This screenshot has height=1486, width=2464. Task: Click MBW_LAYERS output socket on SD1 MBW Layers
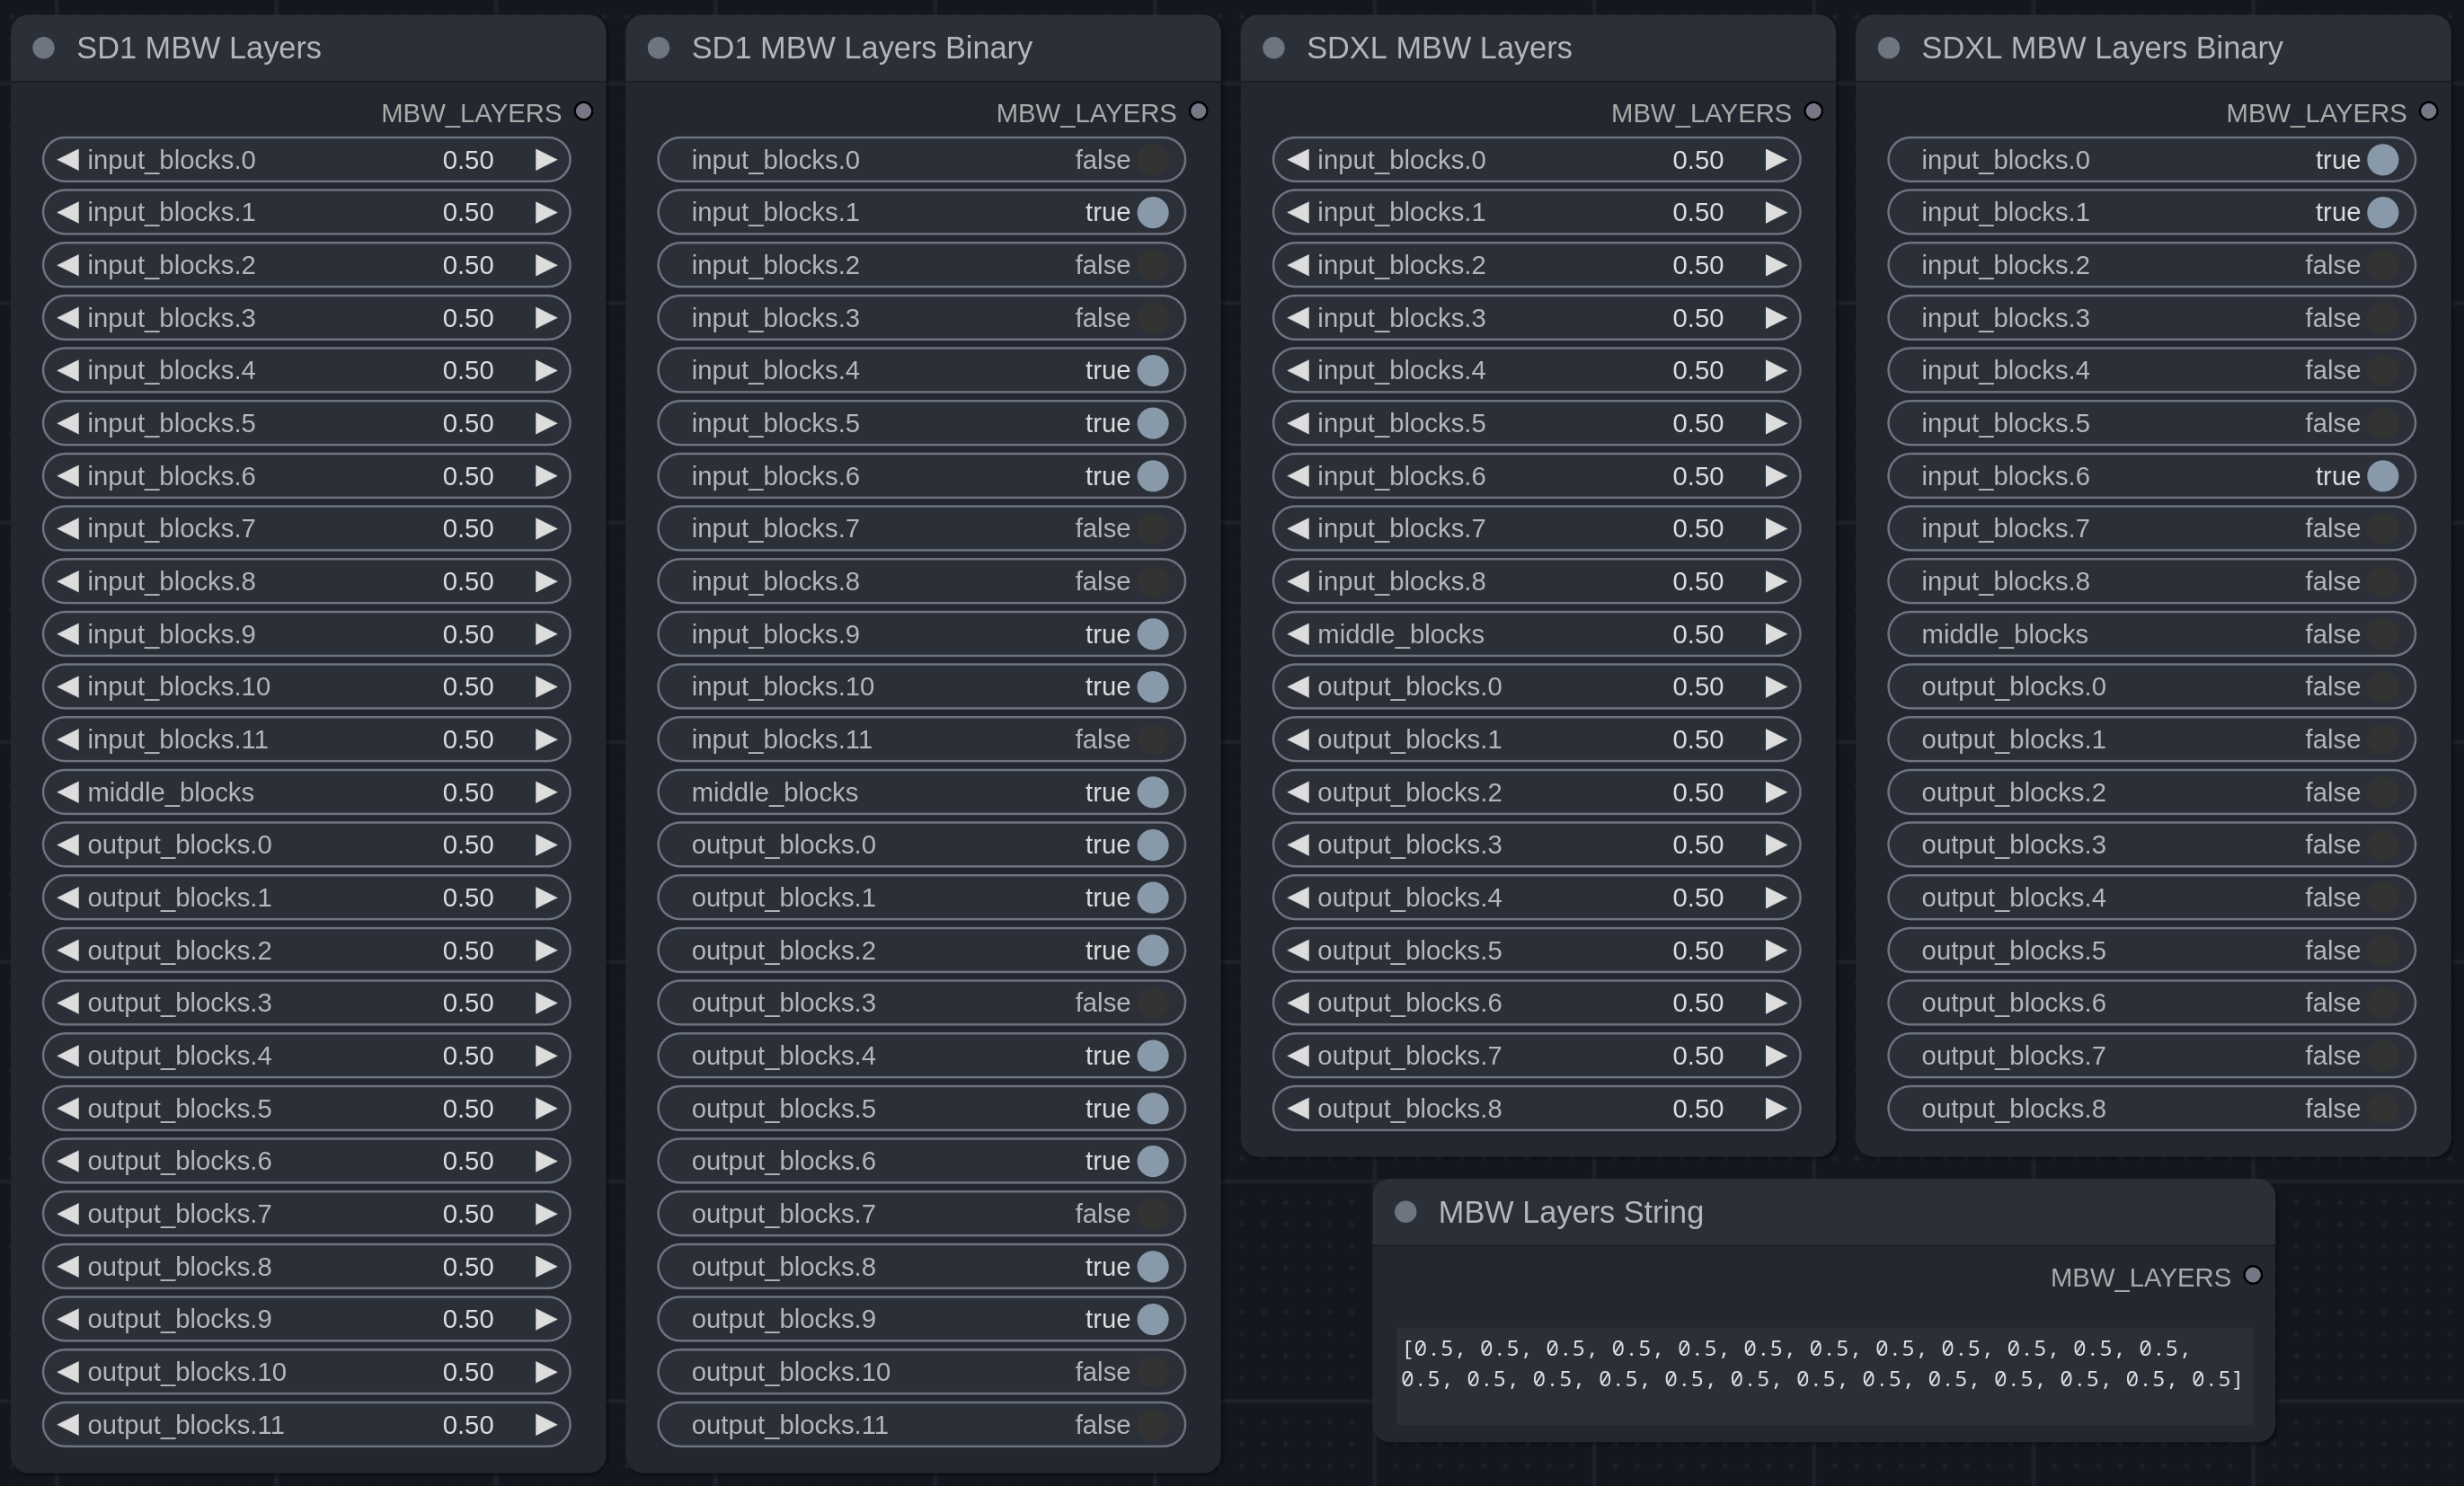(583, 111)
